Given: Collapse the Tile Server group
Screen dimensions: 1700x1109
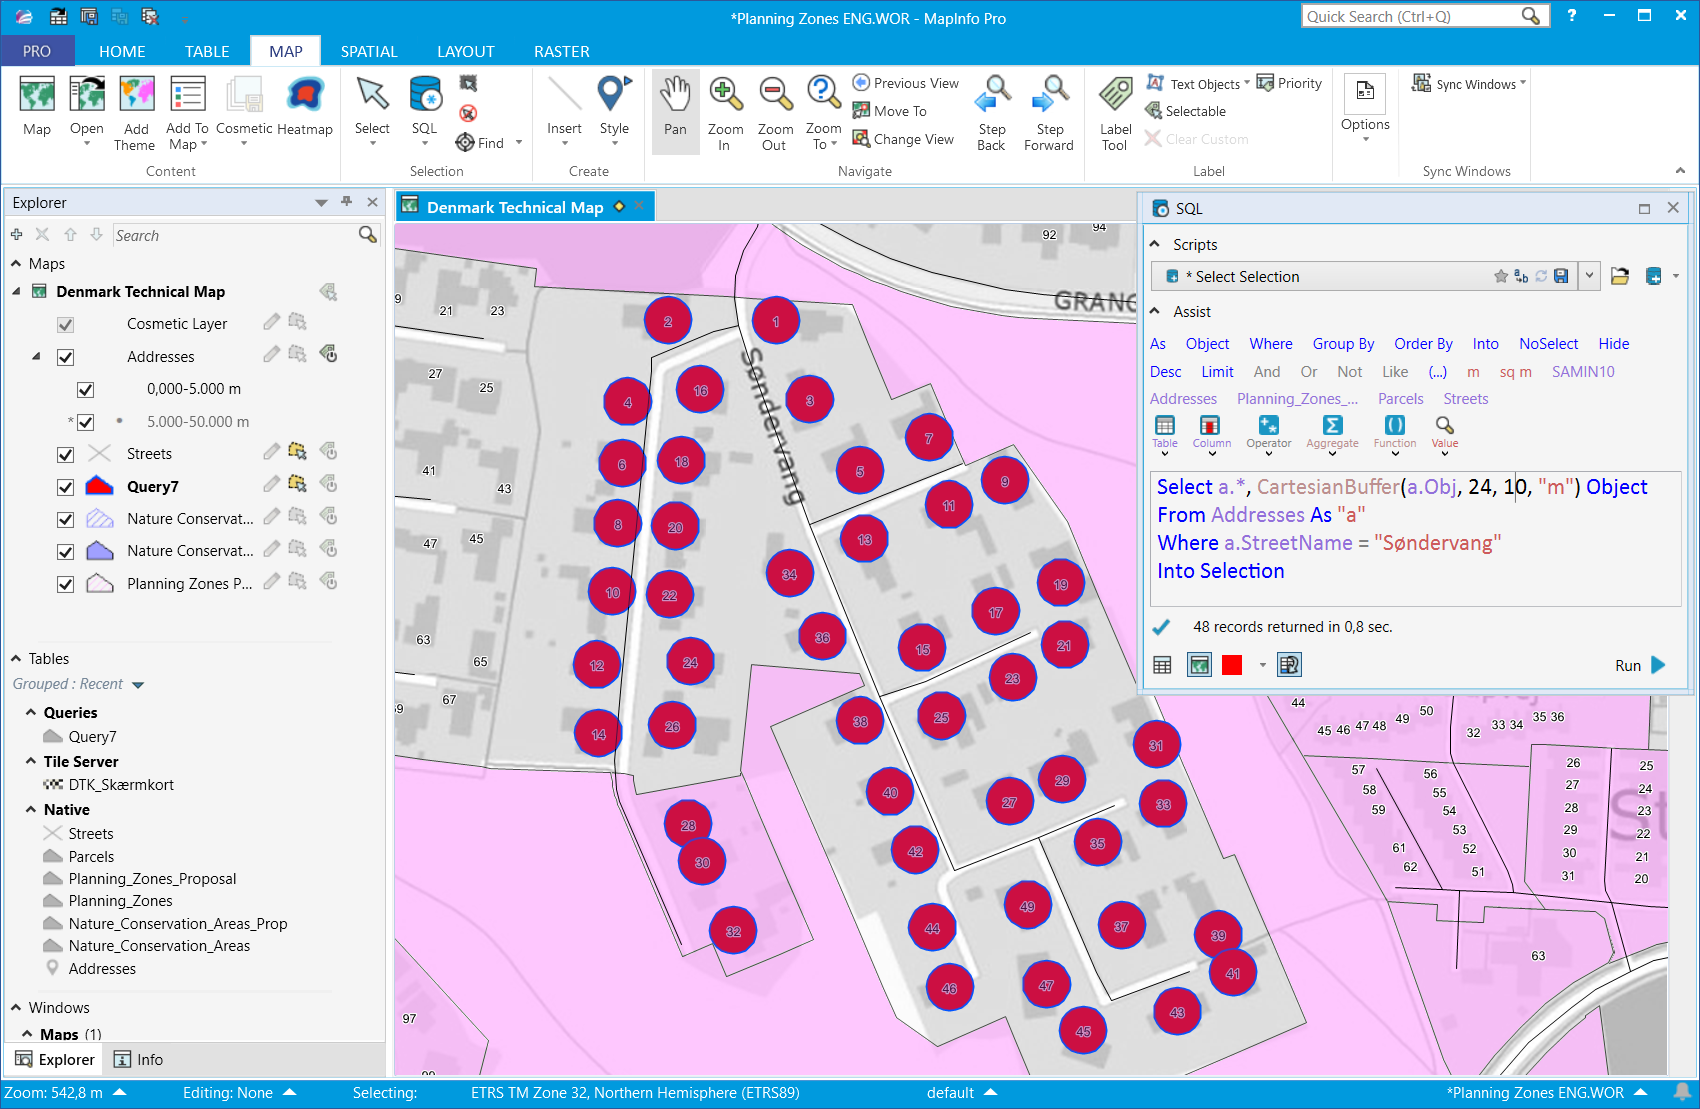Looking at the screenshot, I should tap(31, 762).
